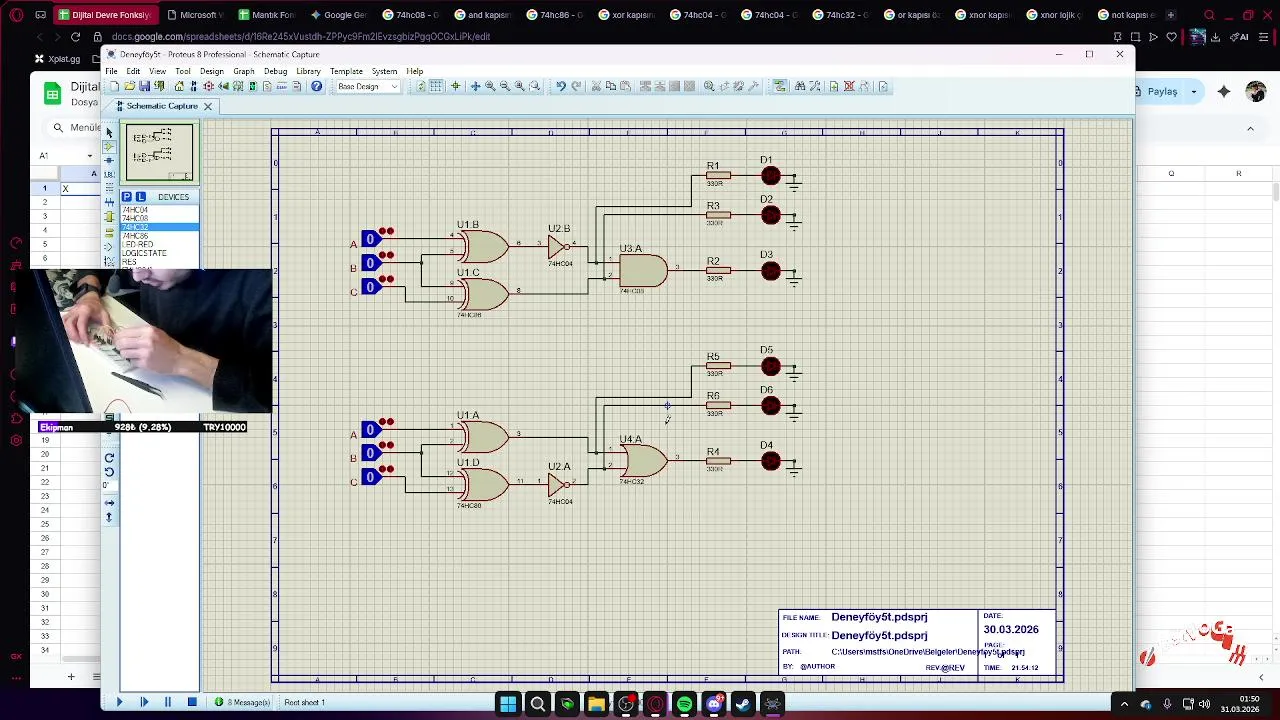The image size is (1280, 720).
Task: Select the Subcircuit Mode tool
Action: 109,217
